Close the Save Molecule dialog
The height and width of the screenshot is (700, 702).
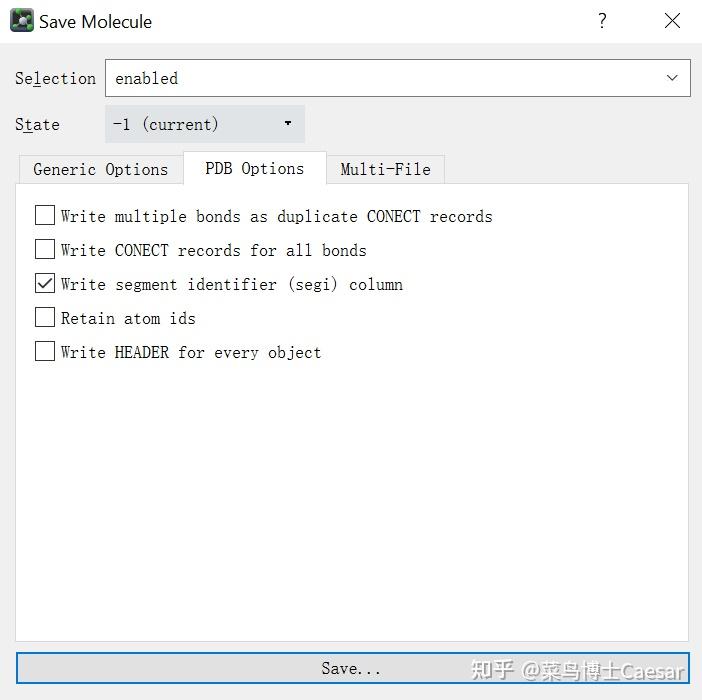tap(672, 21)
